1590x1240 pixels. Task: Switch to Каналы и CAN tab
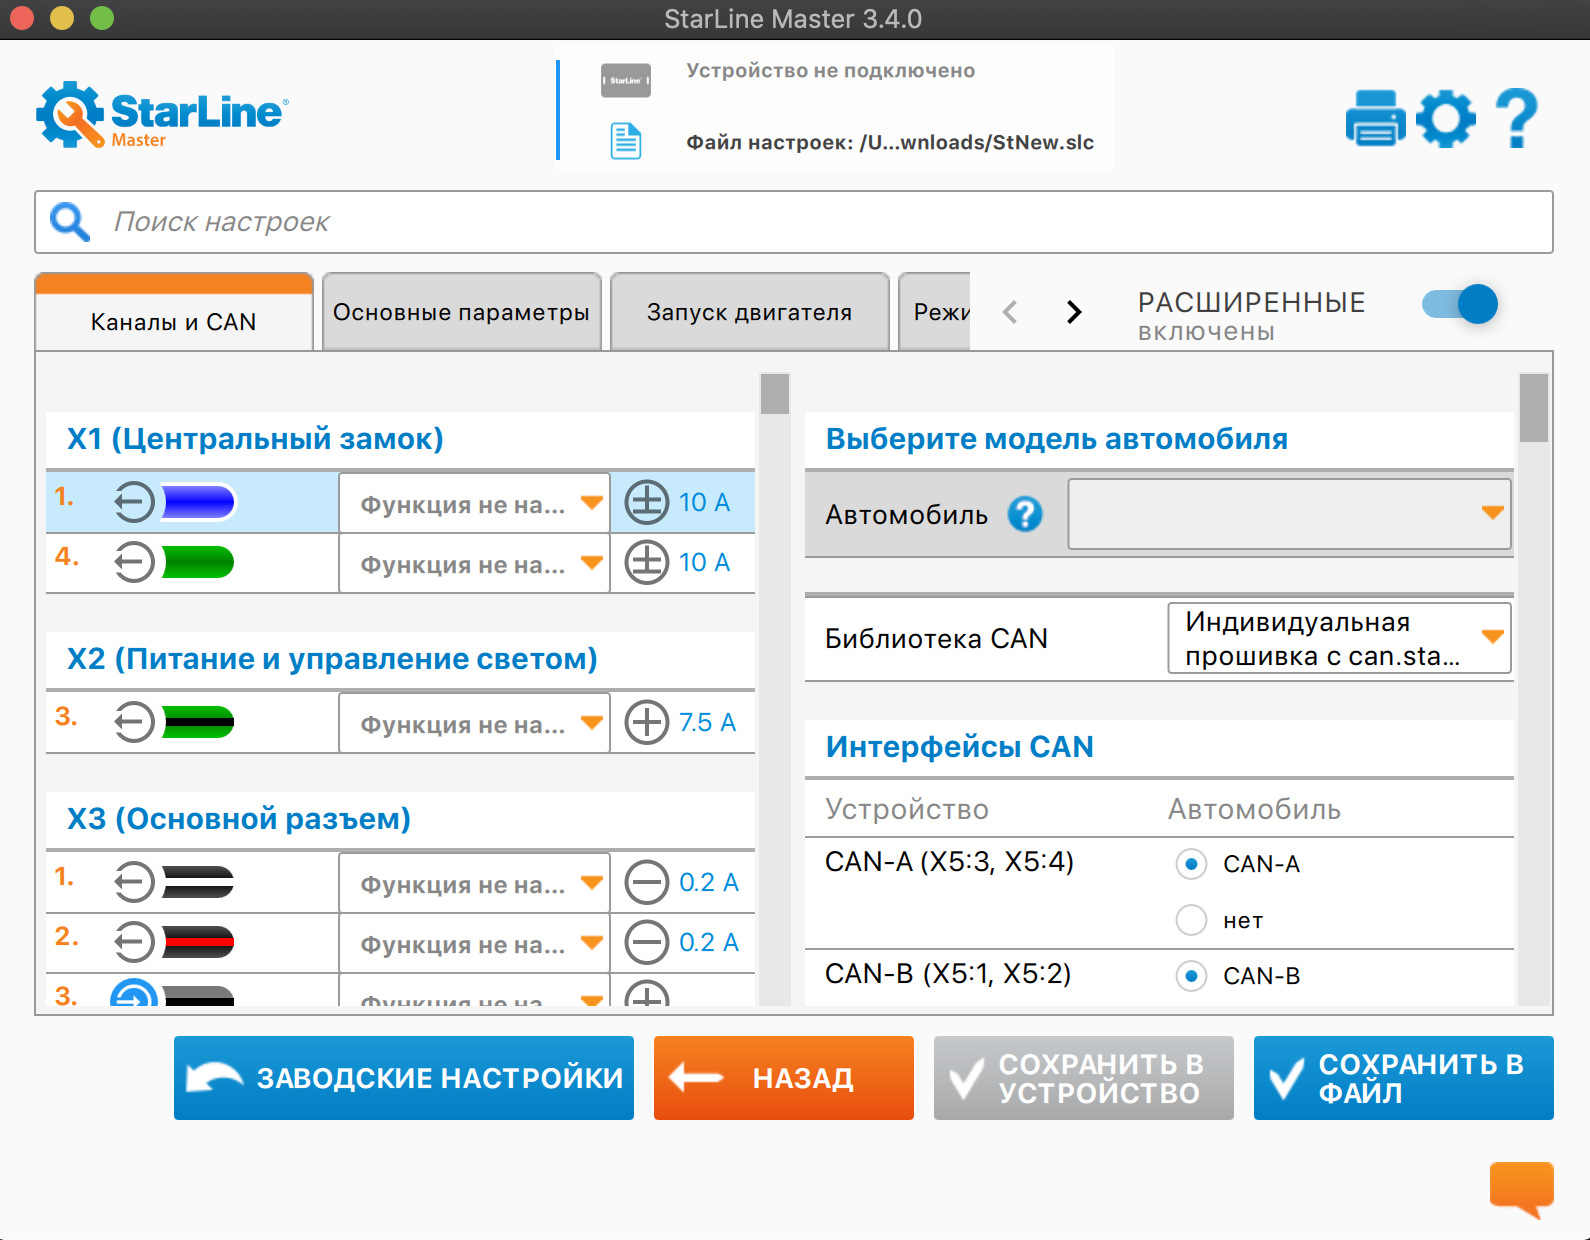[x=174, y=312]
